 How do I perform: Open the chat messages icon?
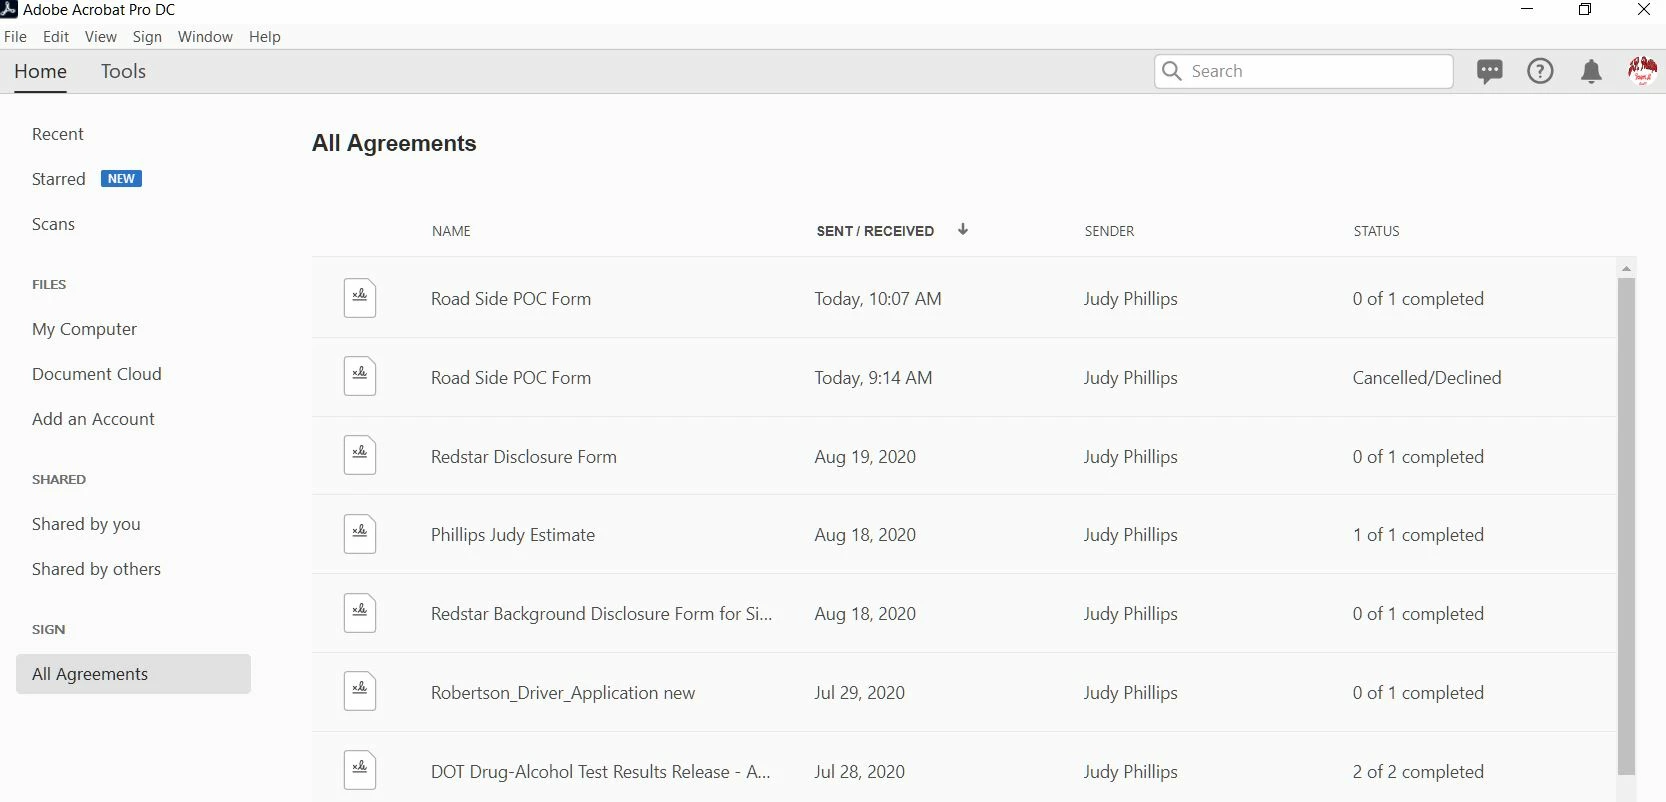click(1489, 71)
